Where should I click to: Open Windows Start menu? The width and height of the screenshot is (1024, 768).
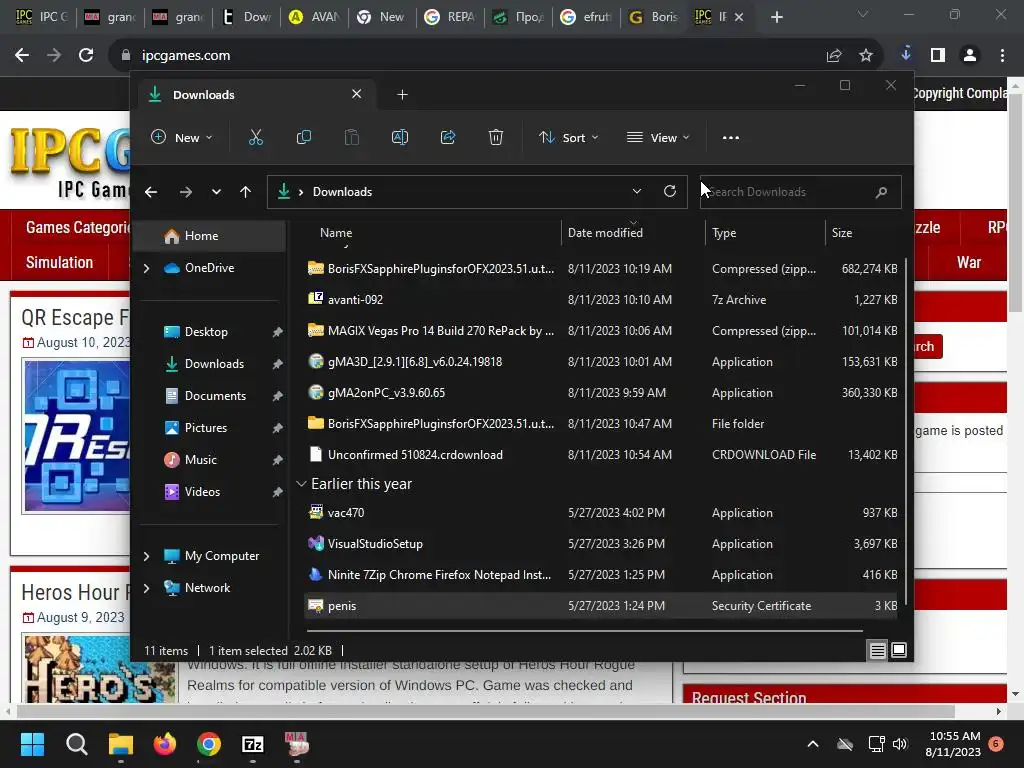(32, 744)
